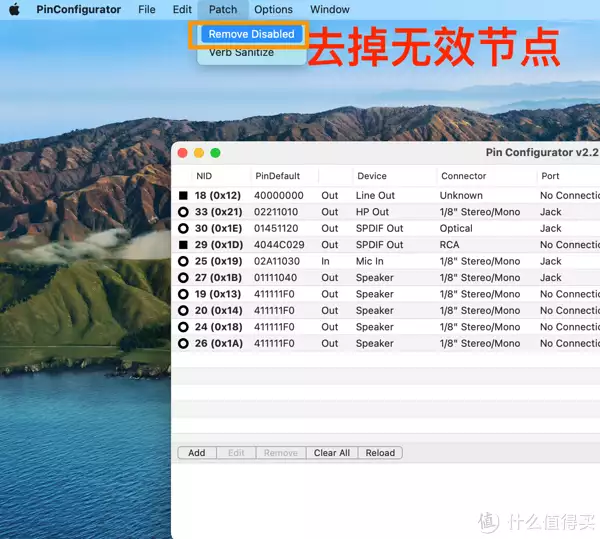Toggle the circle marker for node 27 (0x1B)
The height and width of the screenshot is (539, 600).
coord(183,278)
